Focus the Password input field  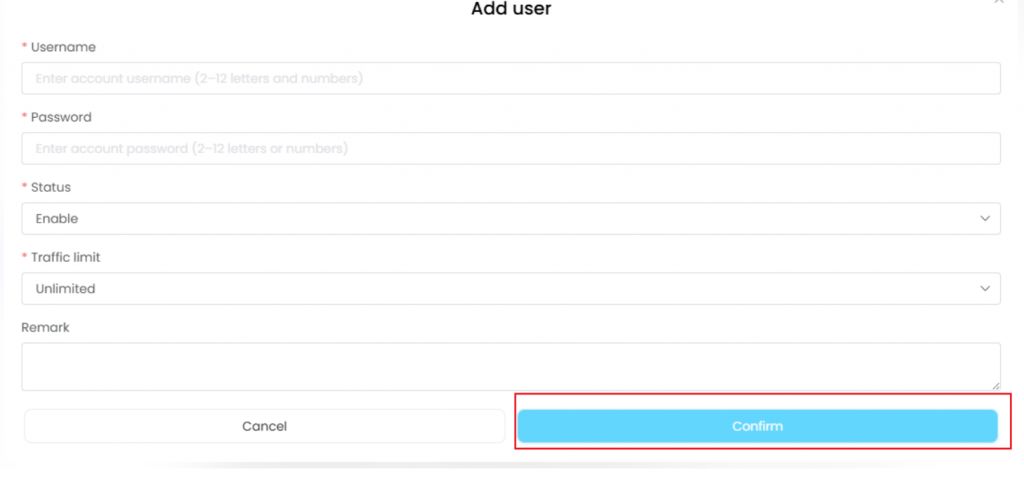[510, 148]
